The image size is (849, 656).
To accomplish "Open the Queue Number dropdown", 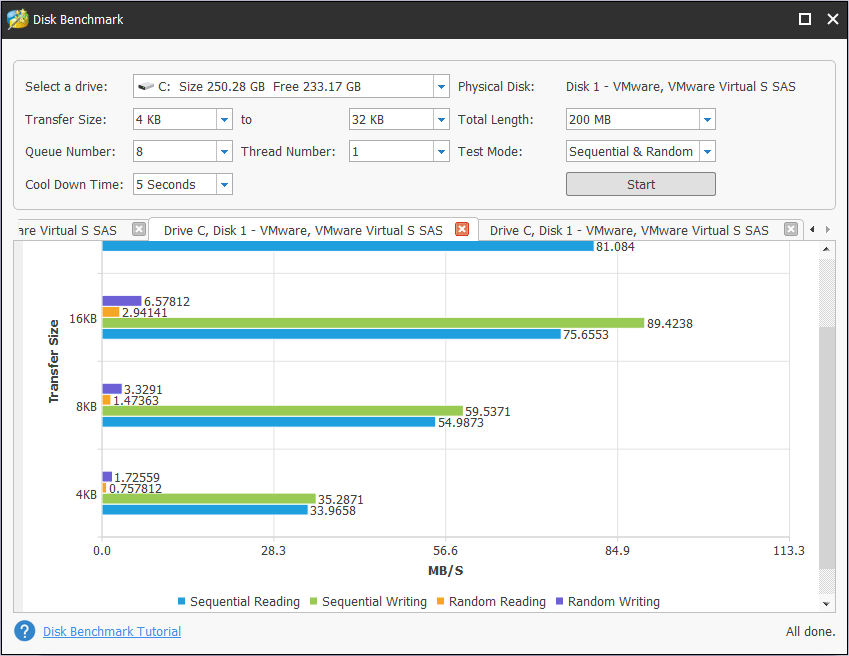I will pos(224,152).
